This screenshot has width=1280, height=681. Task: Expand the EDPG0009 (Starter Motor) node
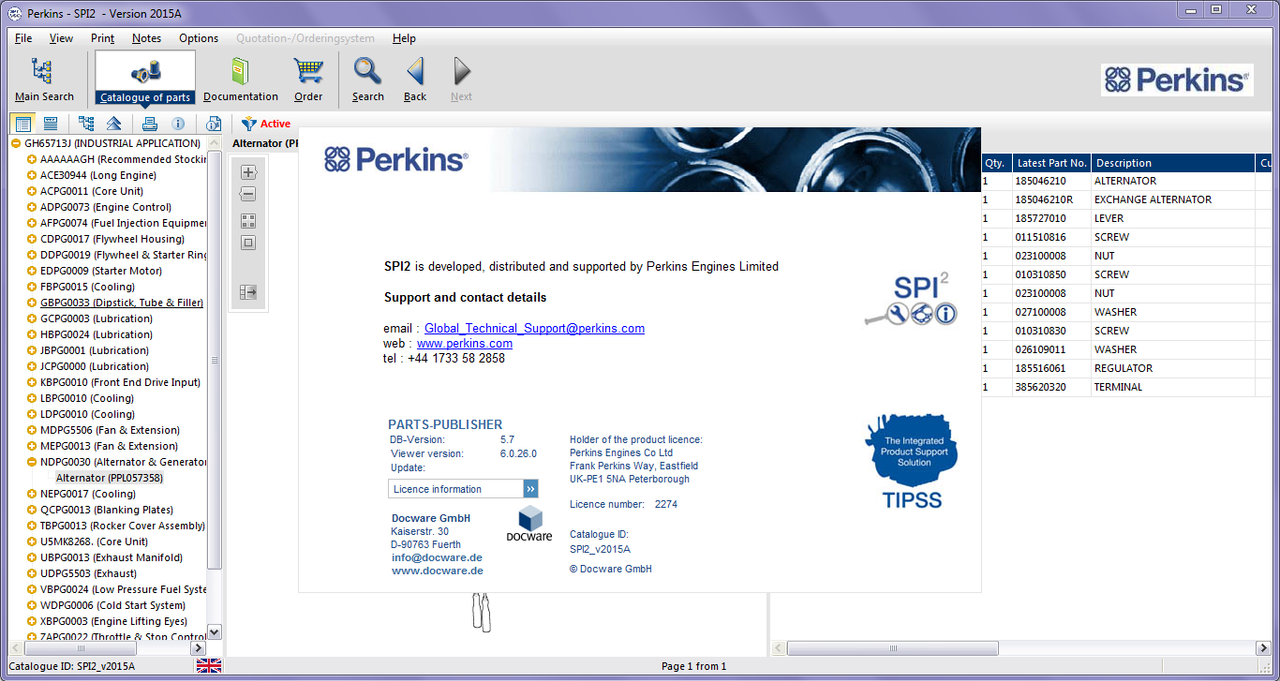pos(32,271)
